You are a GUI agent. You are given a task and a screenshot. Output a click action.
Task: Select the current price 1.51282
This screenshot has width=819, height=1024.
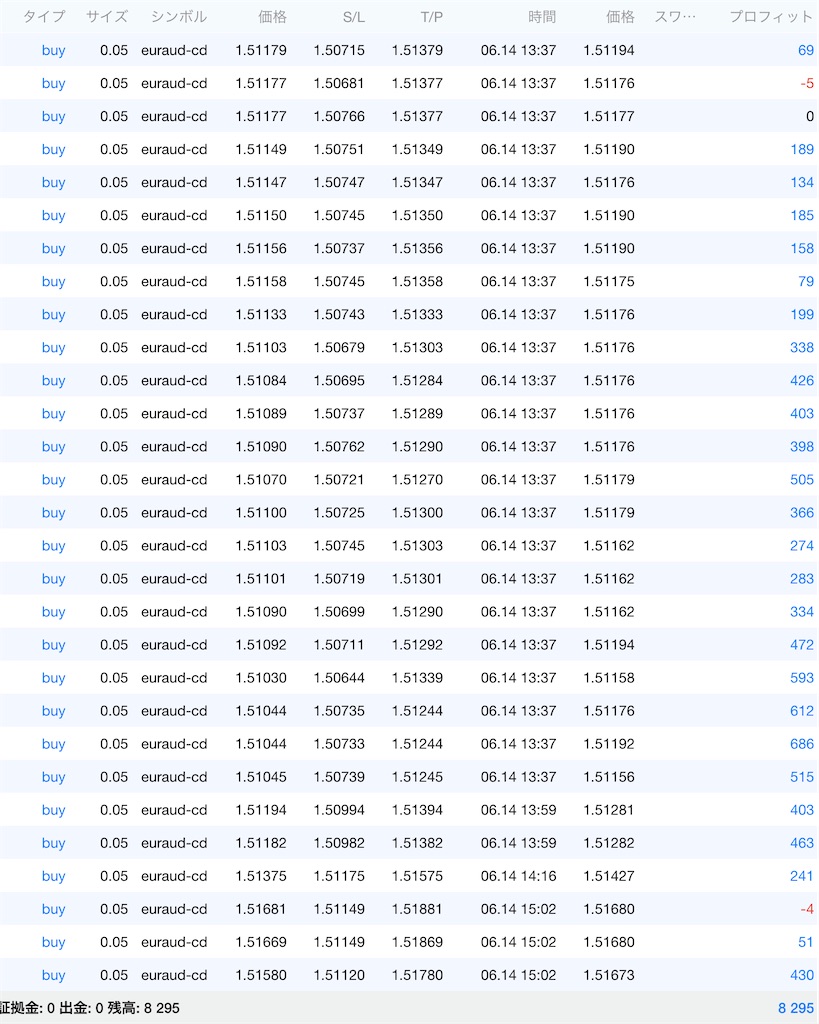pyautogui.click(x=609, y=843)
